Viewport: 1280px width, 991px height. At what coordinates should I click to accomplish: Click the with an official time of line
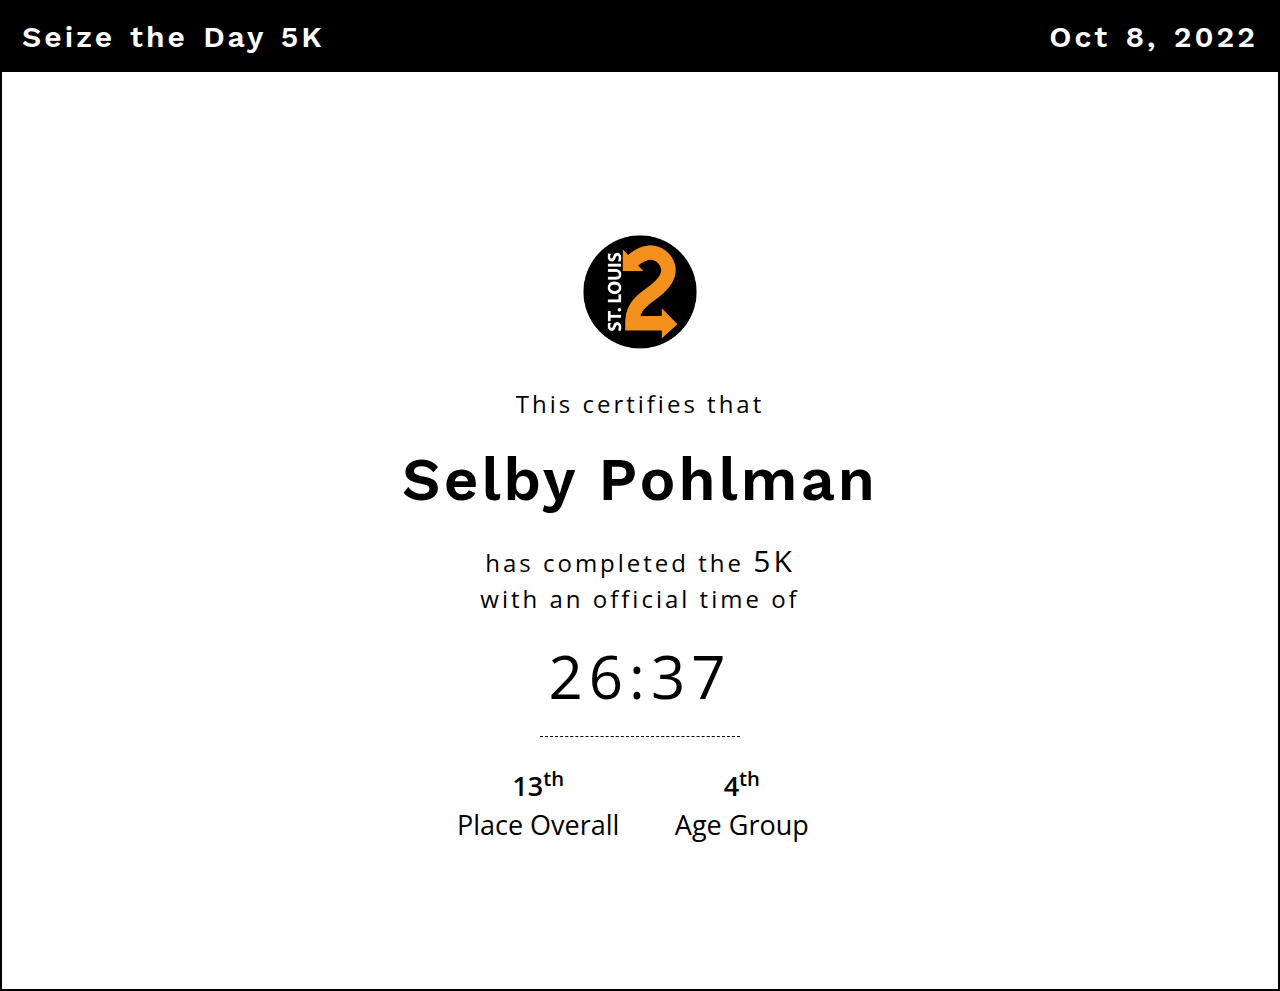[x=639, y=600]
